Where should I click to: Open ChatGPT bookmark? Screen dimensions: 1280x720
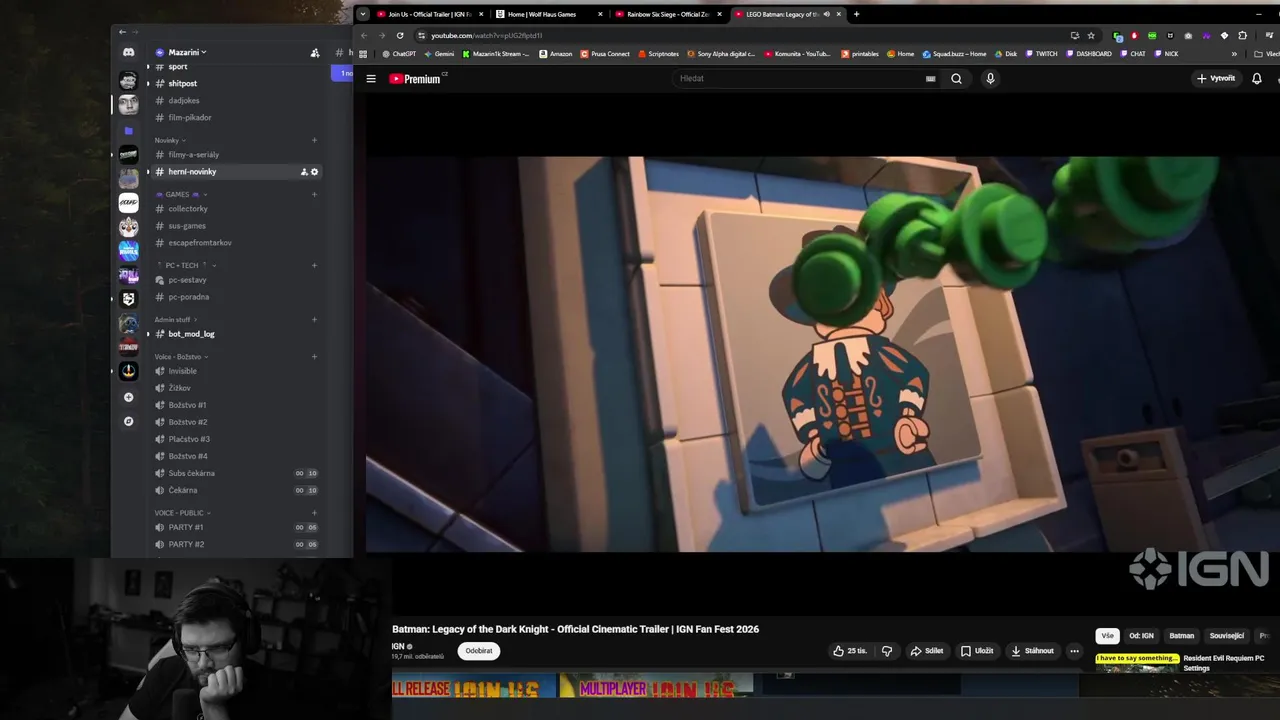(x=399, y=54)
